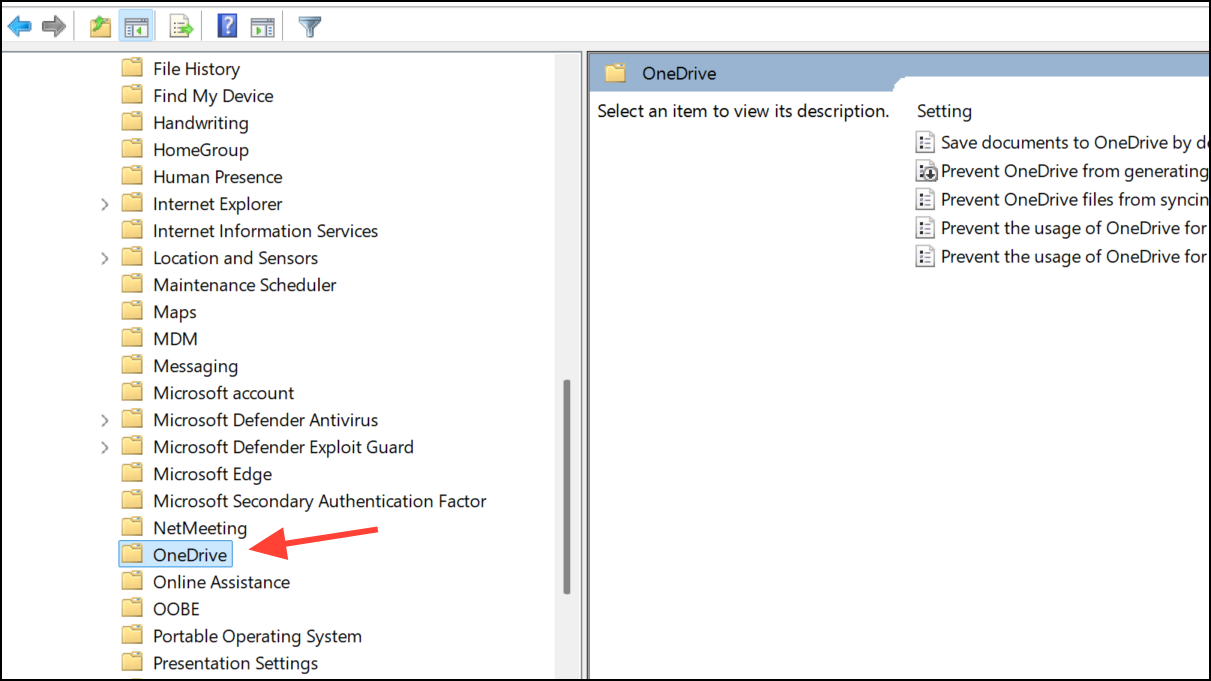Click policy icon beside Prevent OneDrive from generating
1211x681 pixels.
[x=926, y=171]
